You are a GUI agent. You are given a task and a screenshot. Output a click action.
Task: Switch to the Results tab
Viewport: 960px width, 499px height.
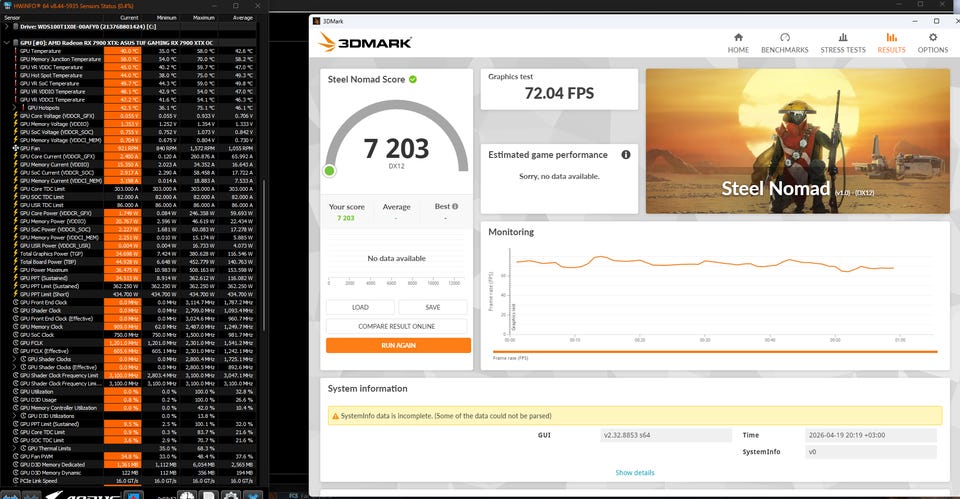[x=891, y=42]
